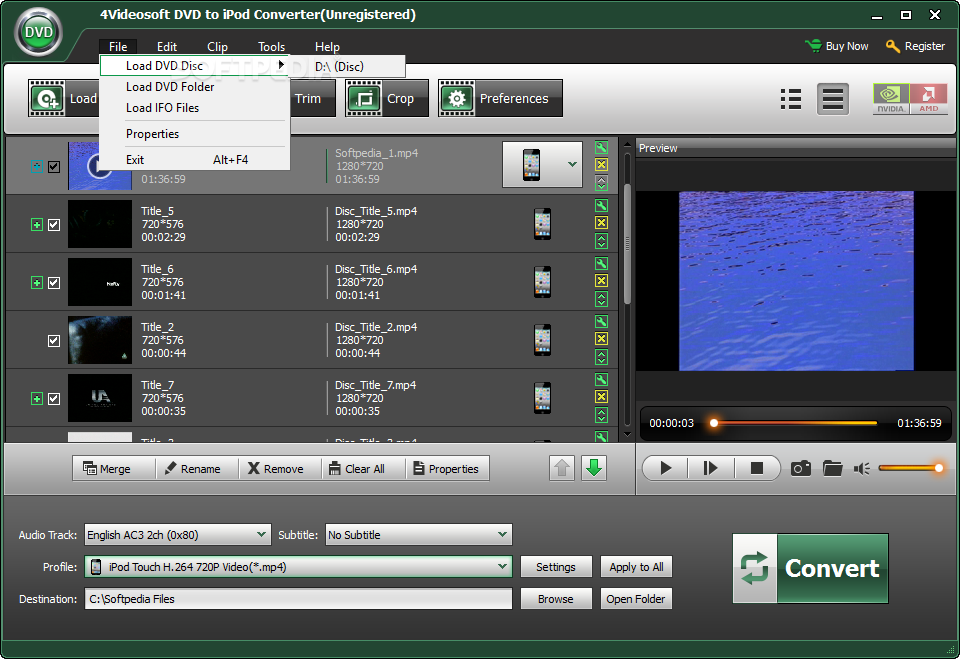Viewport: 960px width, 659px height.
Task: Remove Softpedia_1.mp4 with yellow X icon
Action: 601,165
